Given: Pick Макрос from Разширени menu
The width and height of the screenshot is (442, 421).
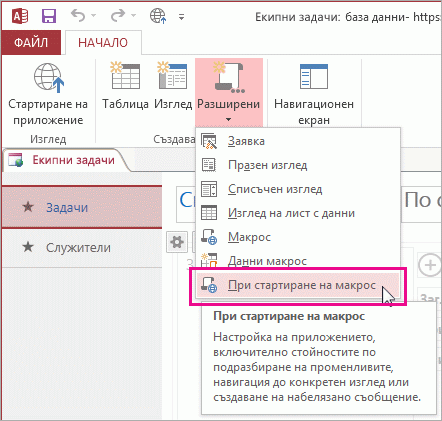Looking at the screenshot, I should (x=298, y=237).
